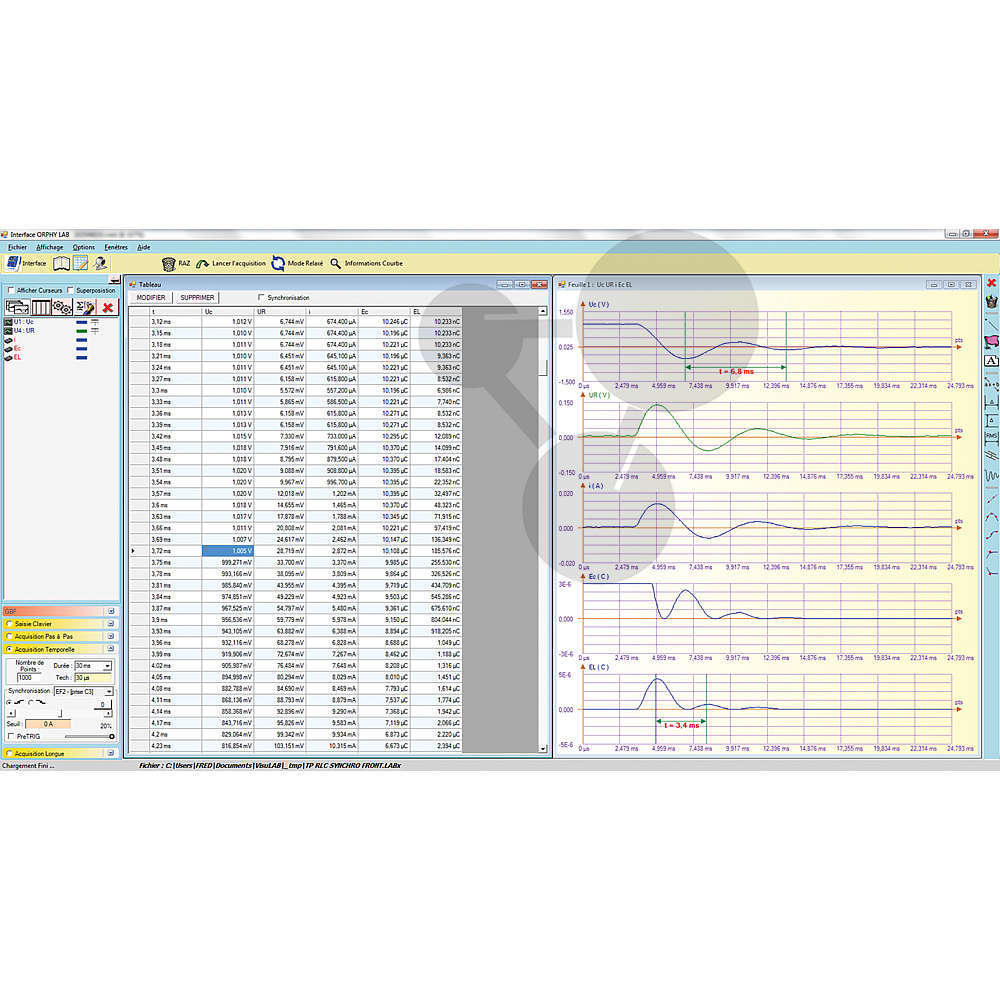The height and width of the screenshot is (1000, 1000).
Task: Select the U1 : Uc channel entry
Action: [20, 322]
